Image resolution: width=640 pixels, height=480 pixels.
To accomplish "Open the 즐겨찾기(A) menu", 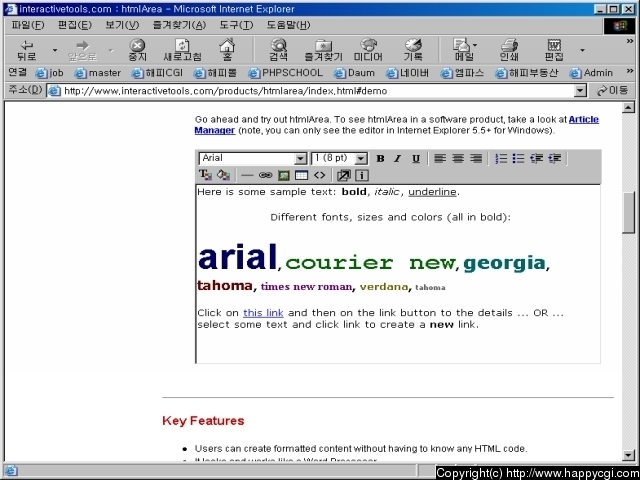I will click(x=179, y=25).
